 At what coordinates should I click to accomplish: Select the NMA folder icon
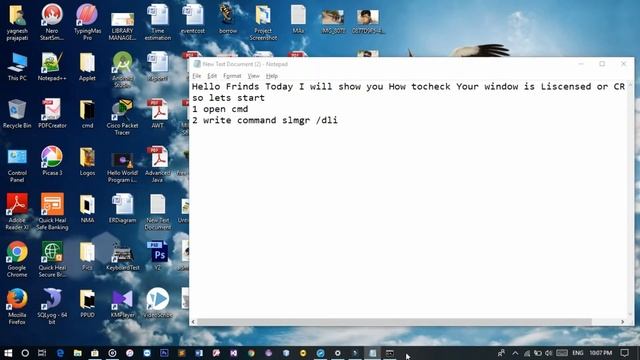87,209
